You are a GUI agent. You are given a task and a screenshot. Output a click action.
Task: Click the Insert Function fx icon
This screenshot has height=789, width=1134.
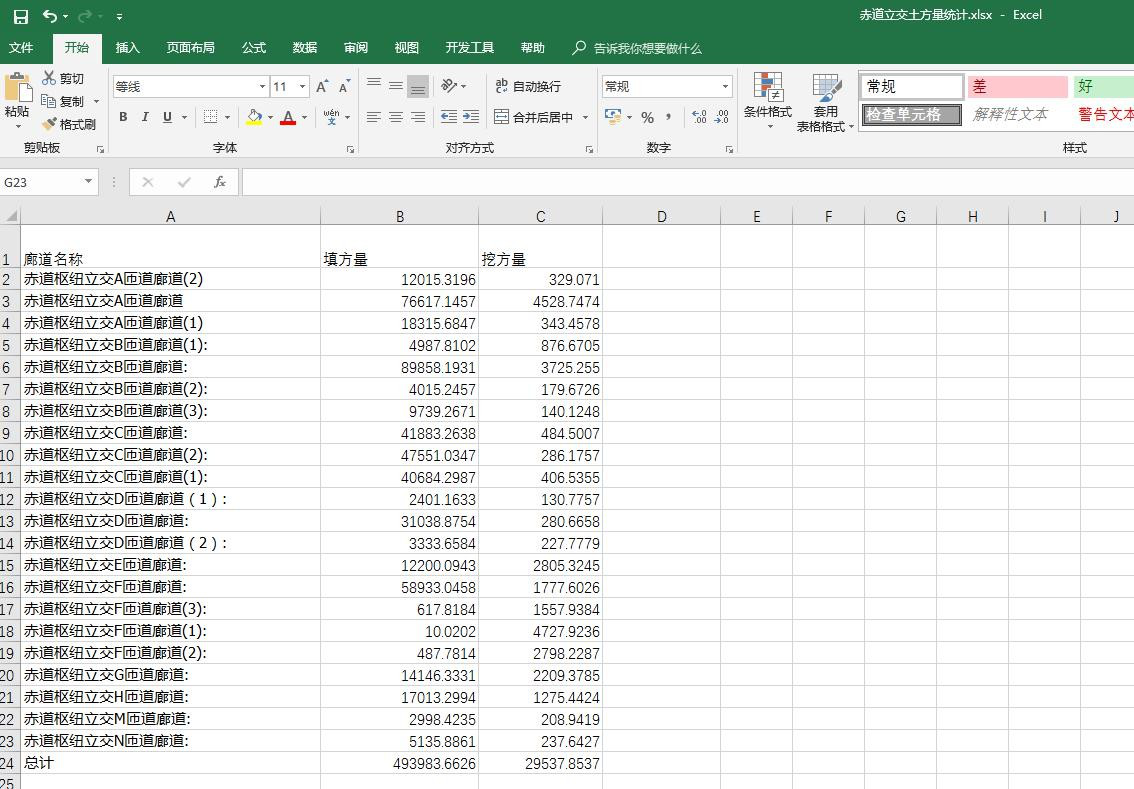[x=220, y=182]
